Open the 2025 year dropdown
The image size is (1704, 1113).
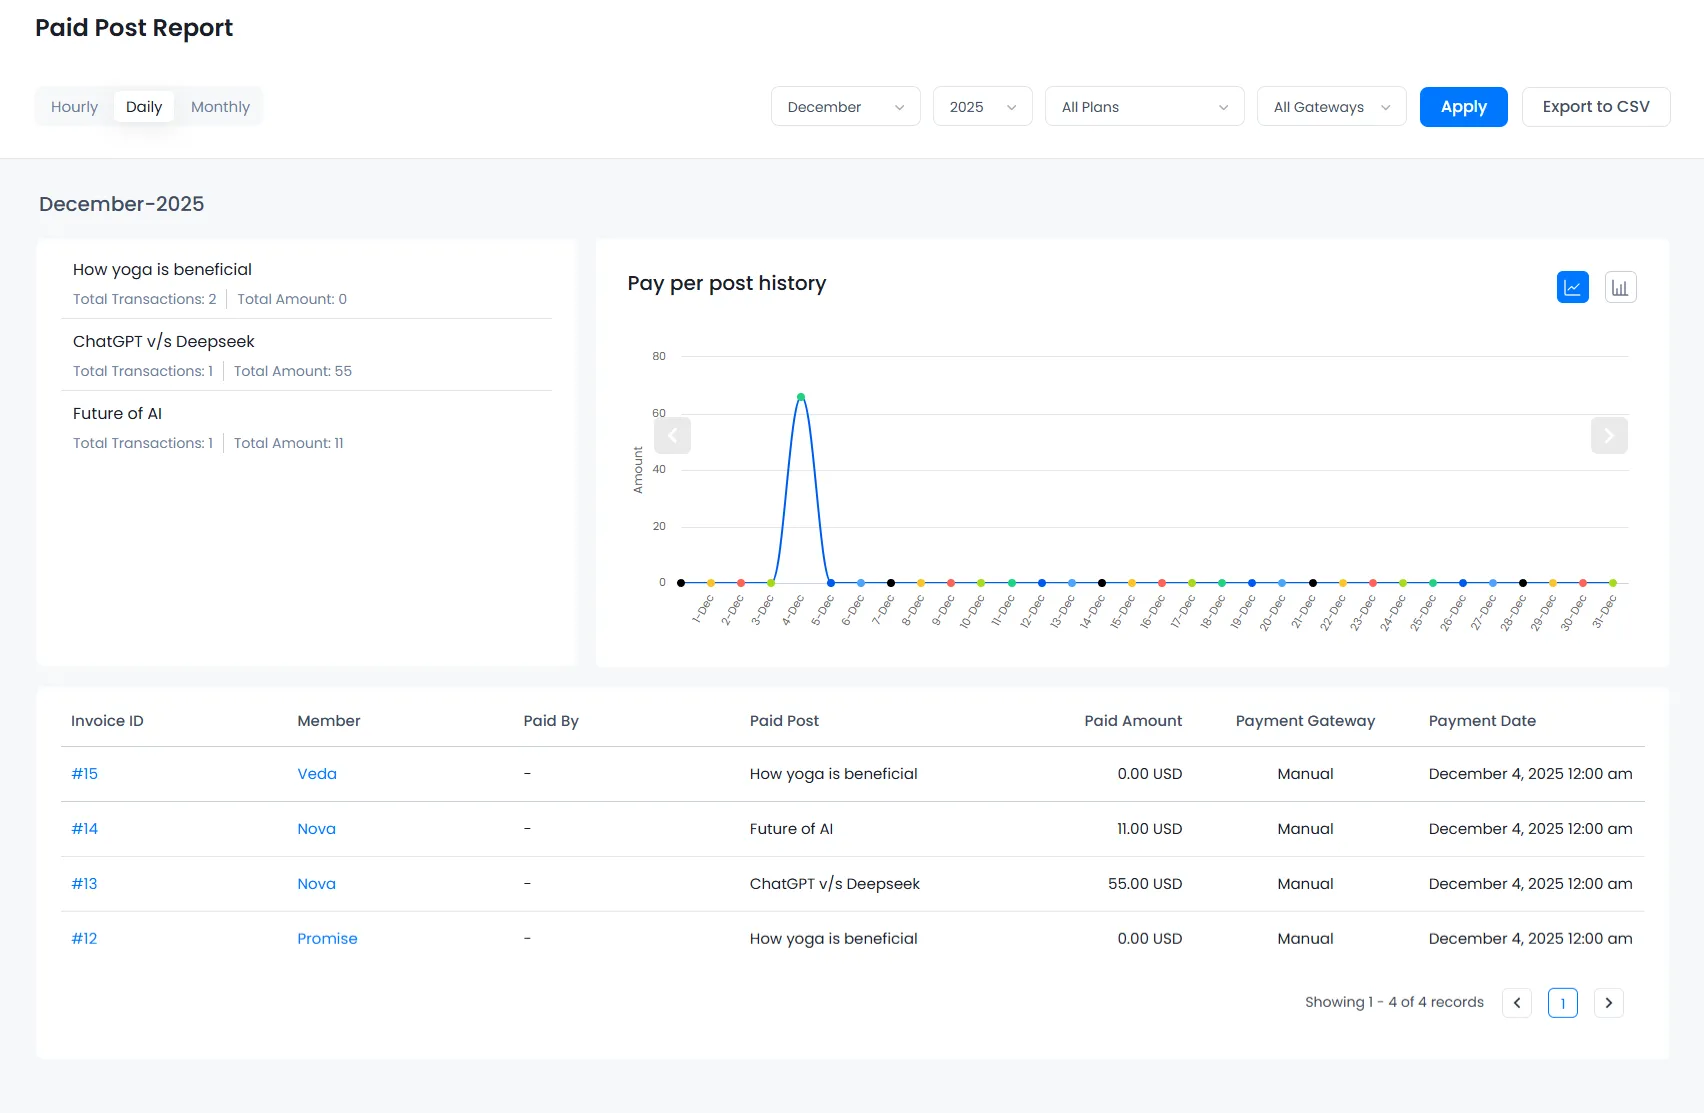(x=982, y=106)
